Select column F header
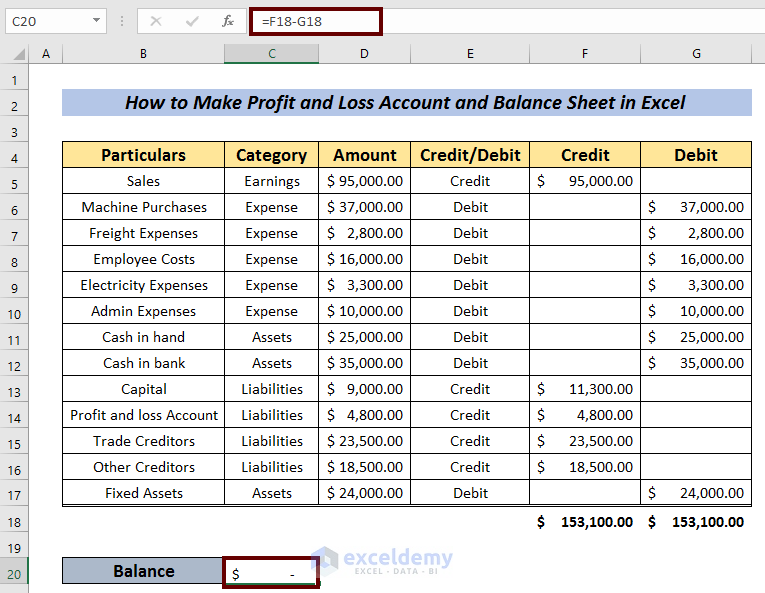The image size is (765, 593). (585, 54)
